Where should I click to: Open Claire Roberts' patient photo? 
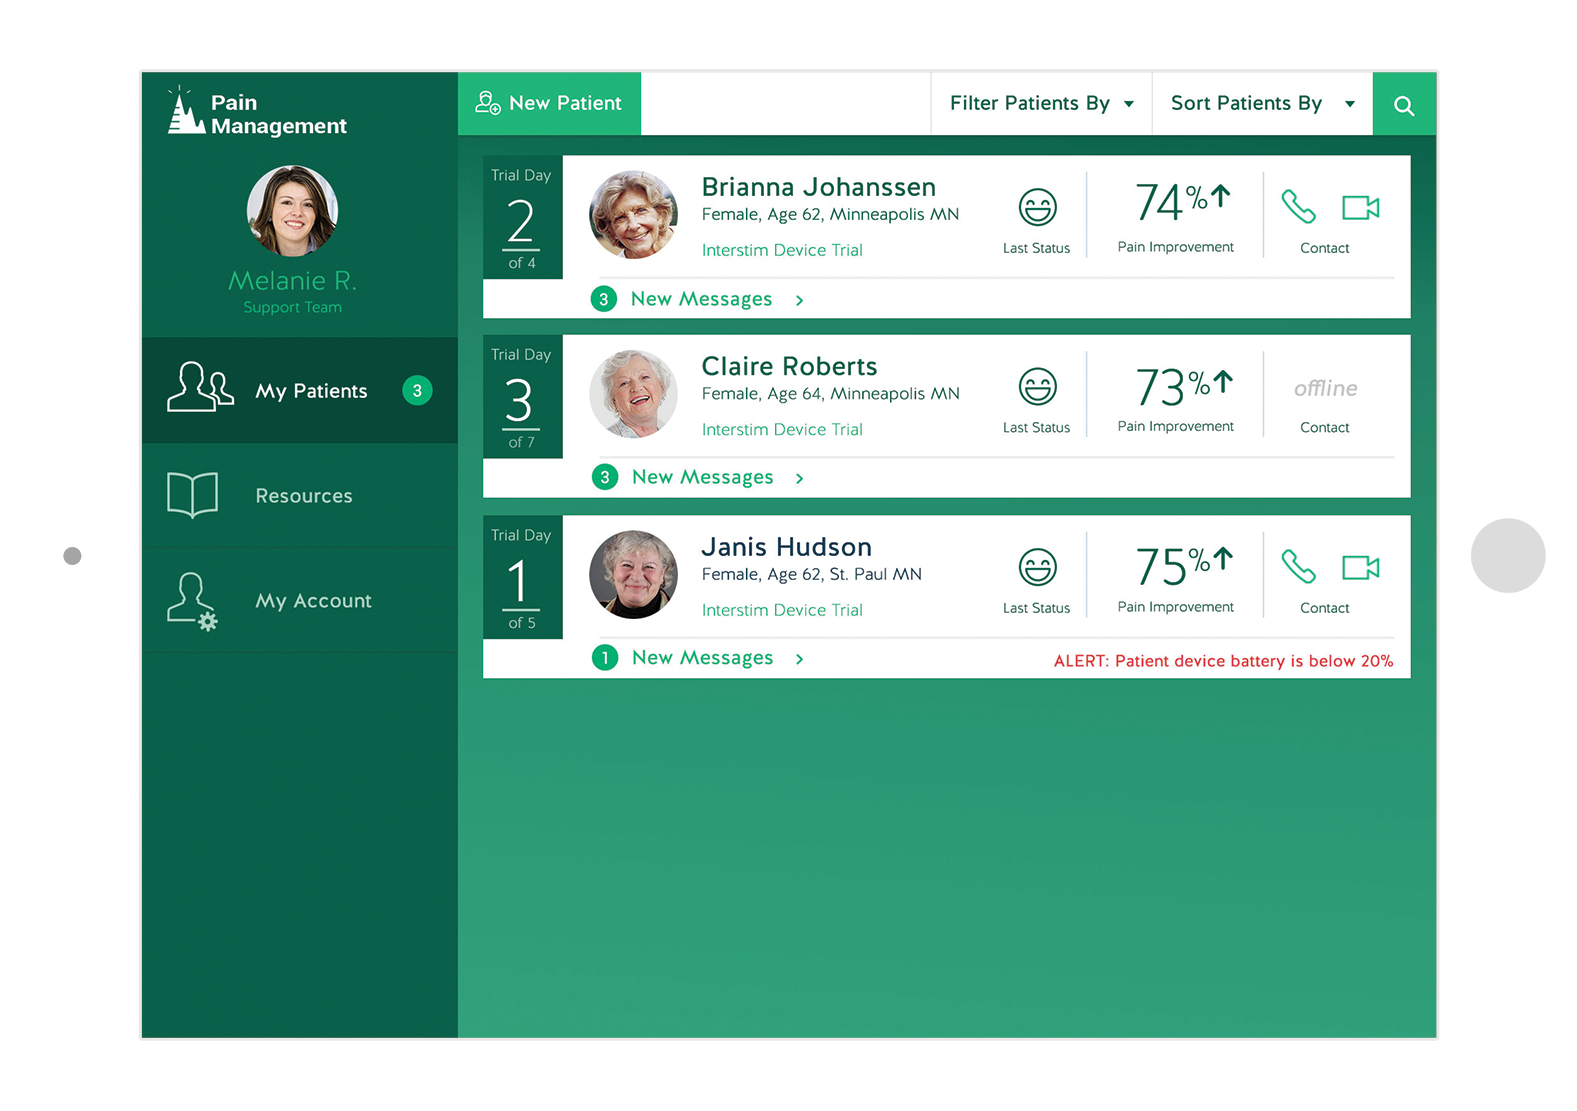(x=633, y=394)
